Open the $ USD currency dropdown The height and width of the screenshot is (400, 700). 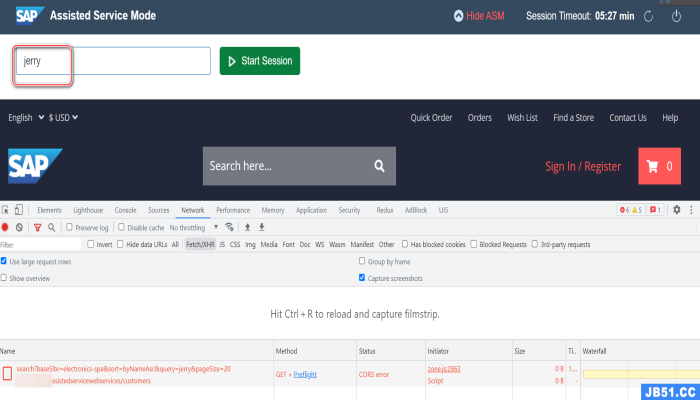[63, 117]
